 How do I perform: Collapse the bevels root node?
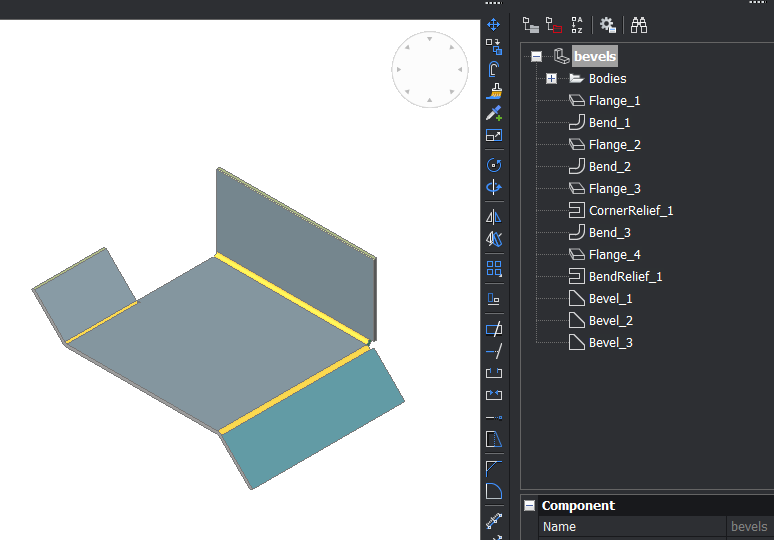click(536, 57)
